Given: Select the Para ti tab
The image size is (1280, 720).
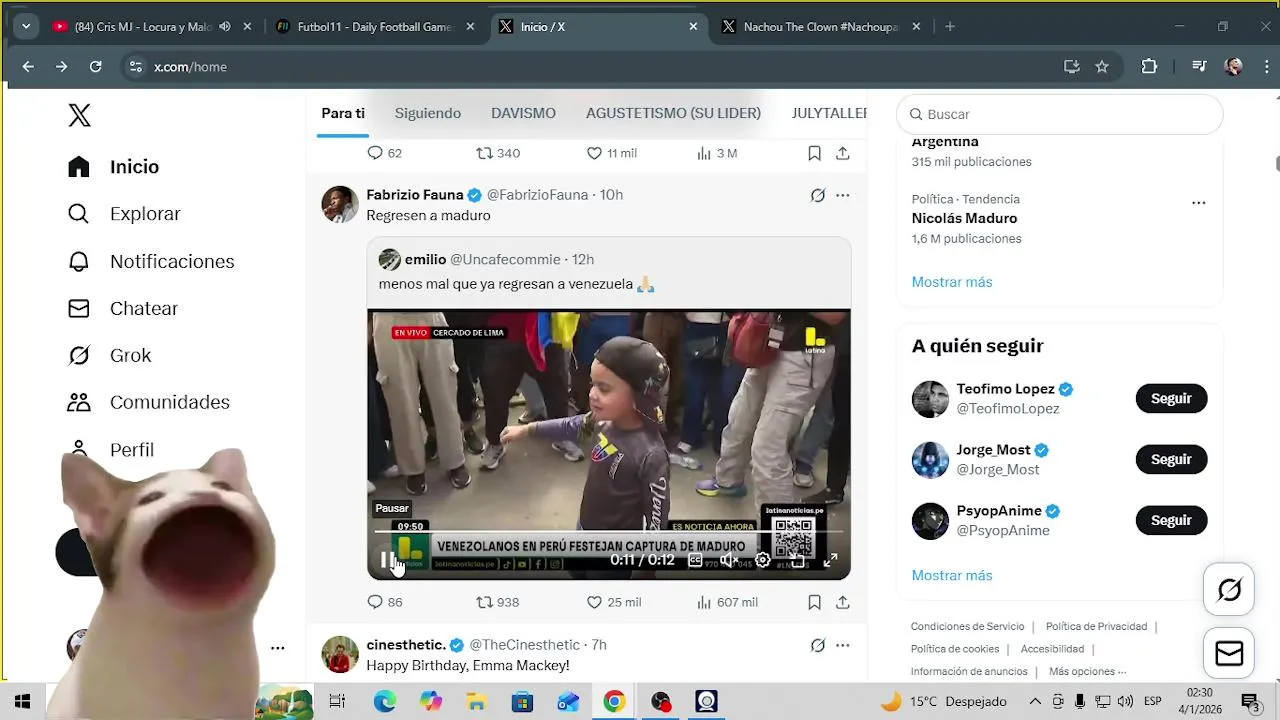Looking at the screenshot, I should [343, 113].
